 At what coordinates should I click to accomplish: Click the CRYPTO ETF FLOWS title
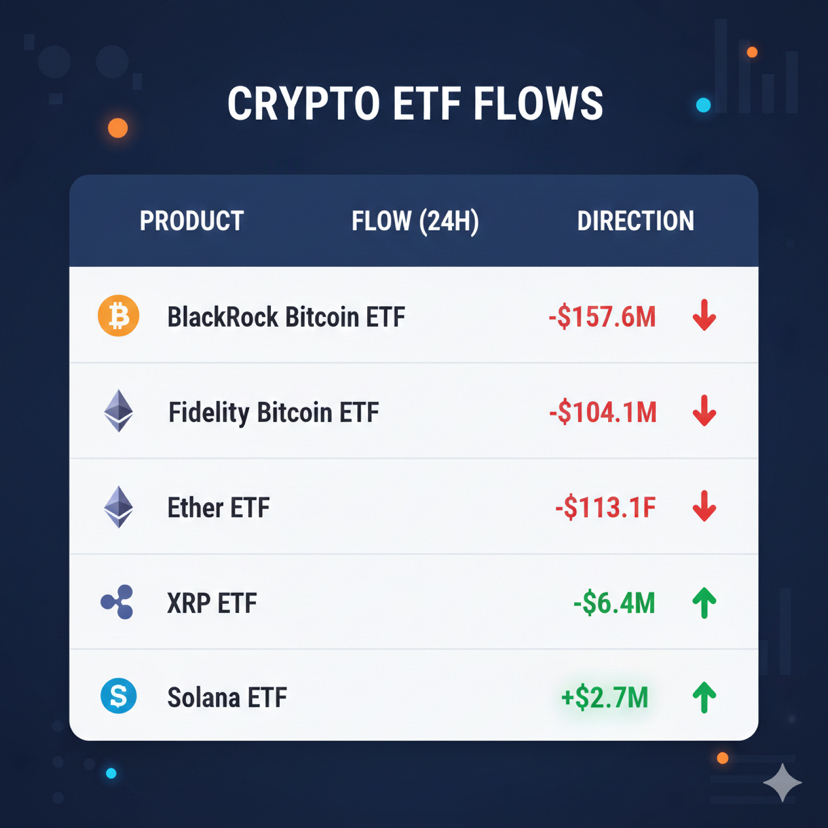(x=415, y=104)
